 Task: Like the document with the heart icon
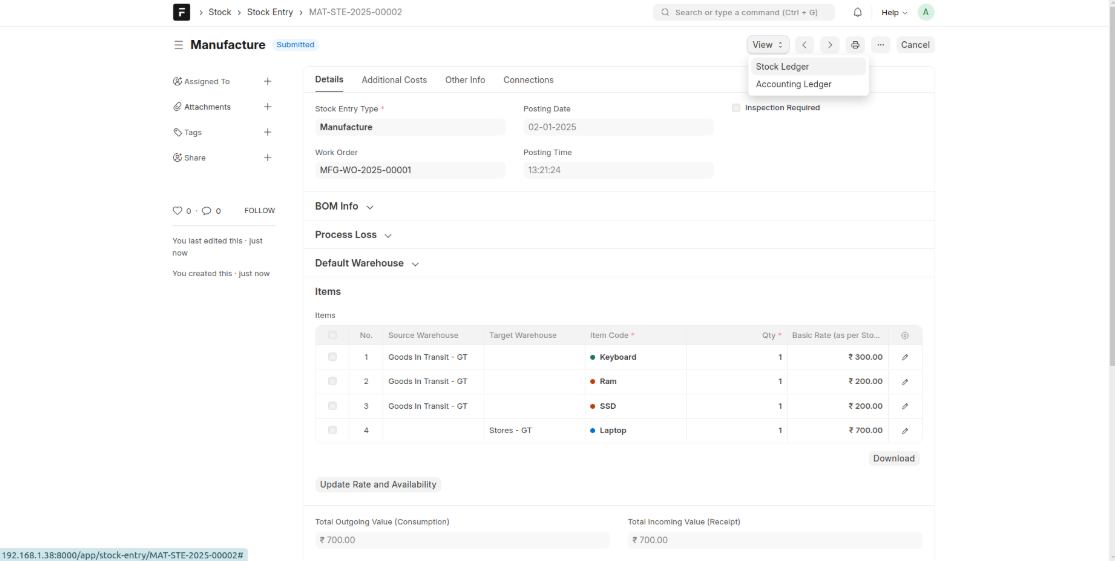[x=178, y=211]
